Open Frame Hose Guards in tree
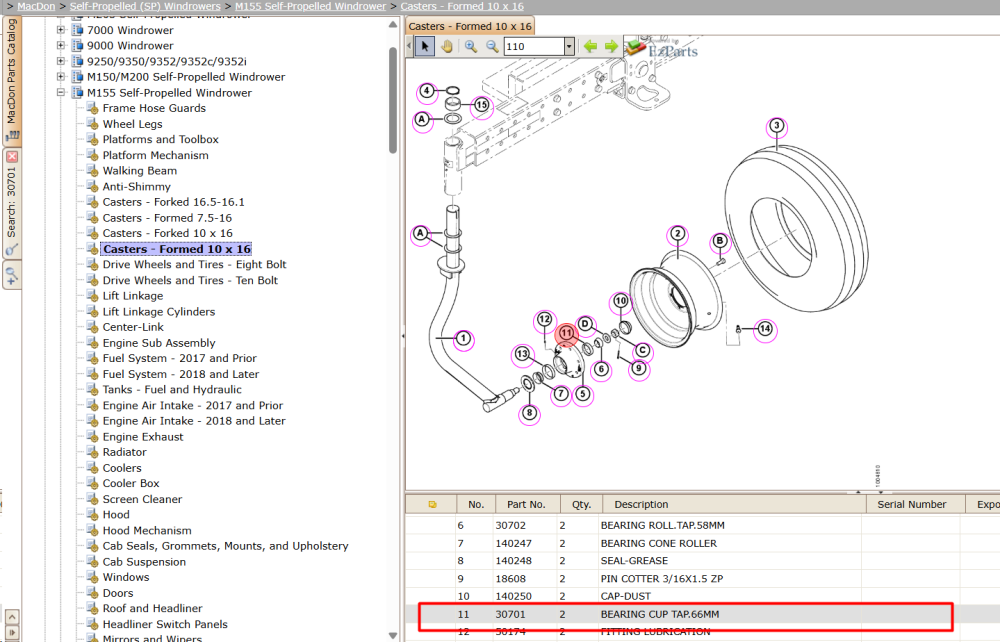This screenshot has height=642, width=1000. [x=154, y=108]
